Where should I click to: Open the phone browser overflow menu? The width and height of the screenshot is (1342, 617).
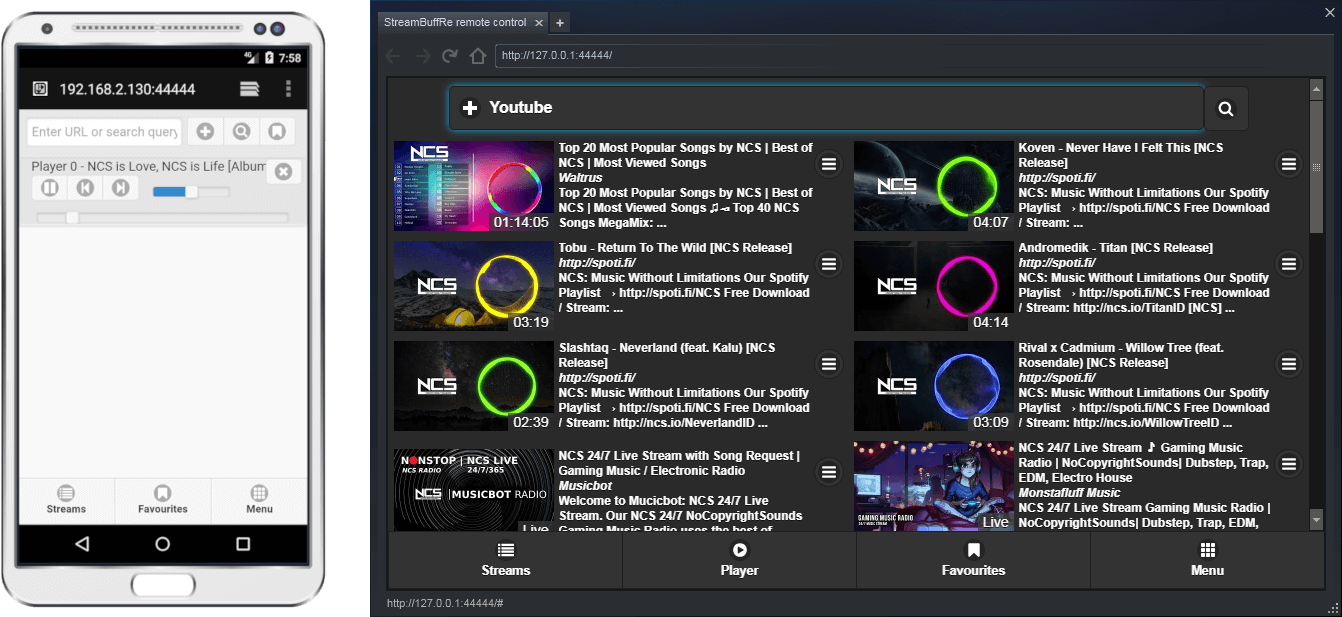288,88
